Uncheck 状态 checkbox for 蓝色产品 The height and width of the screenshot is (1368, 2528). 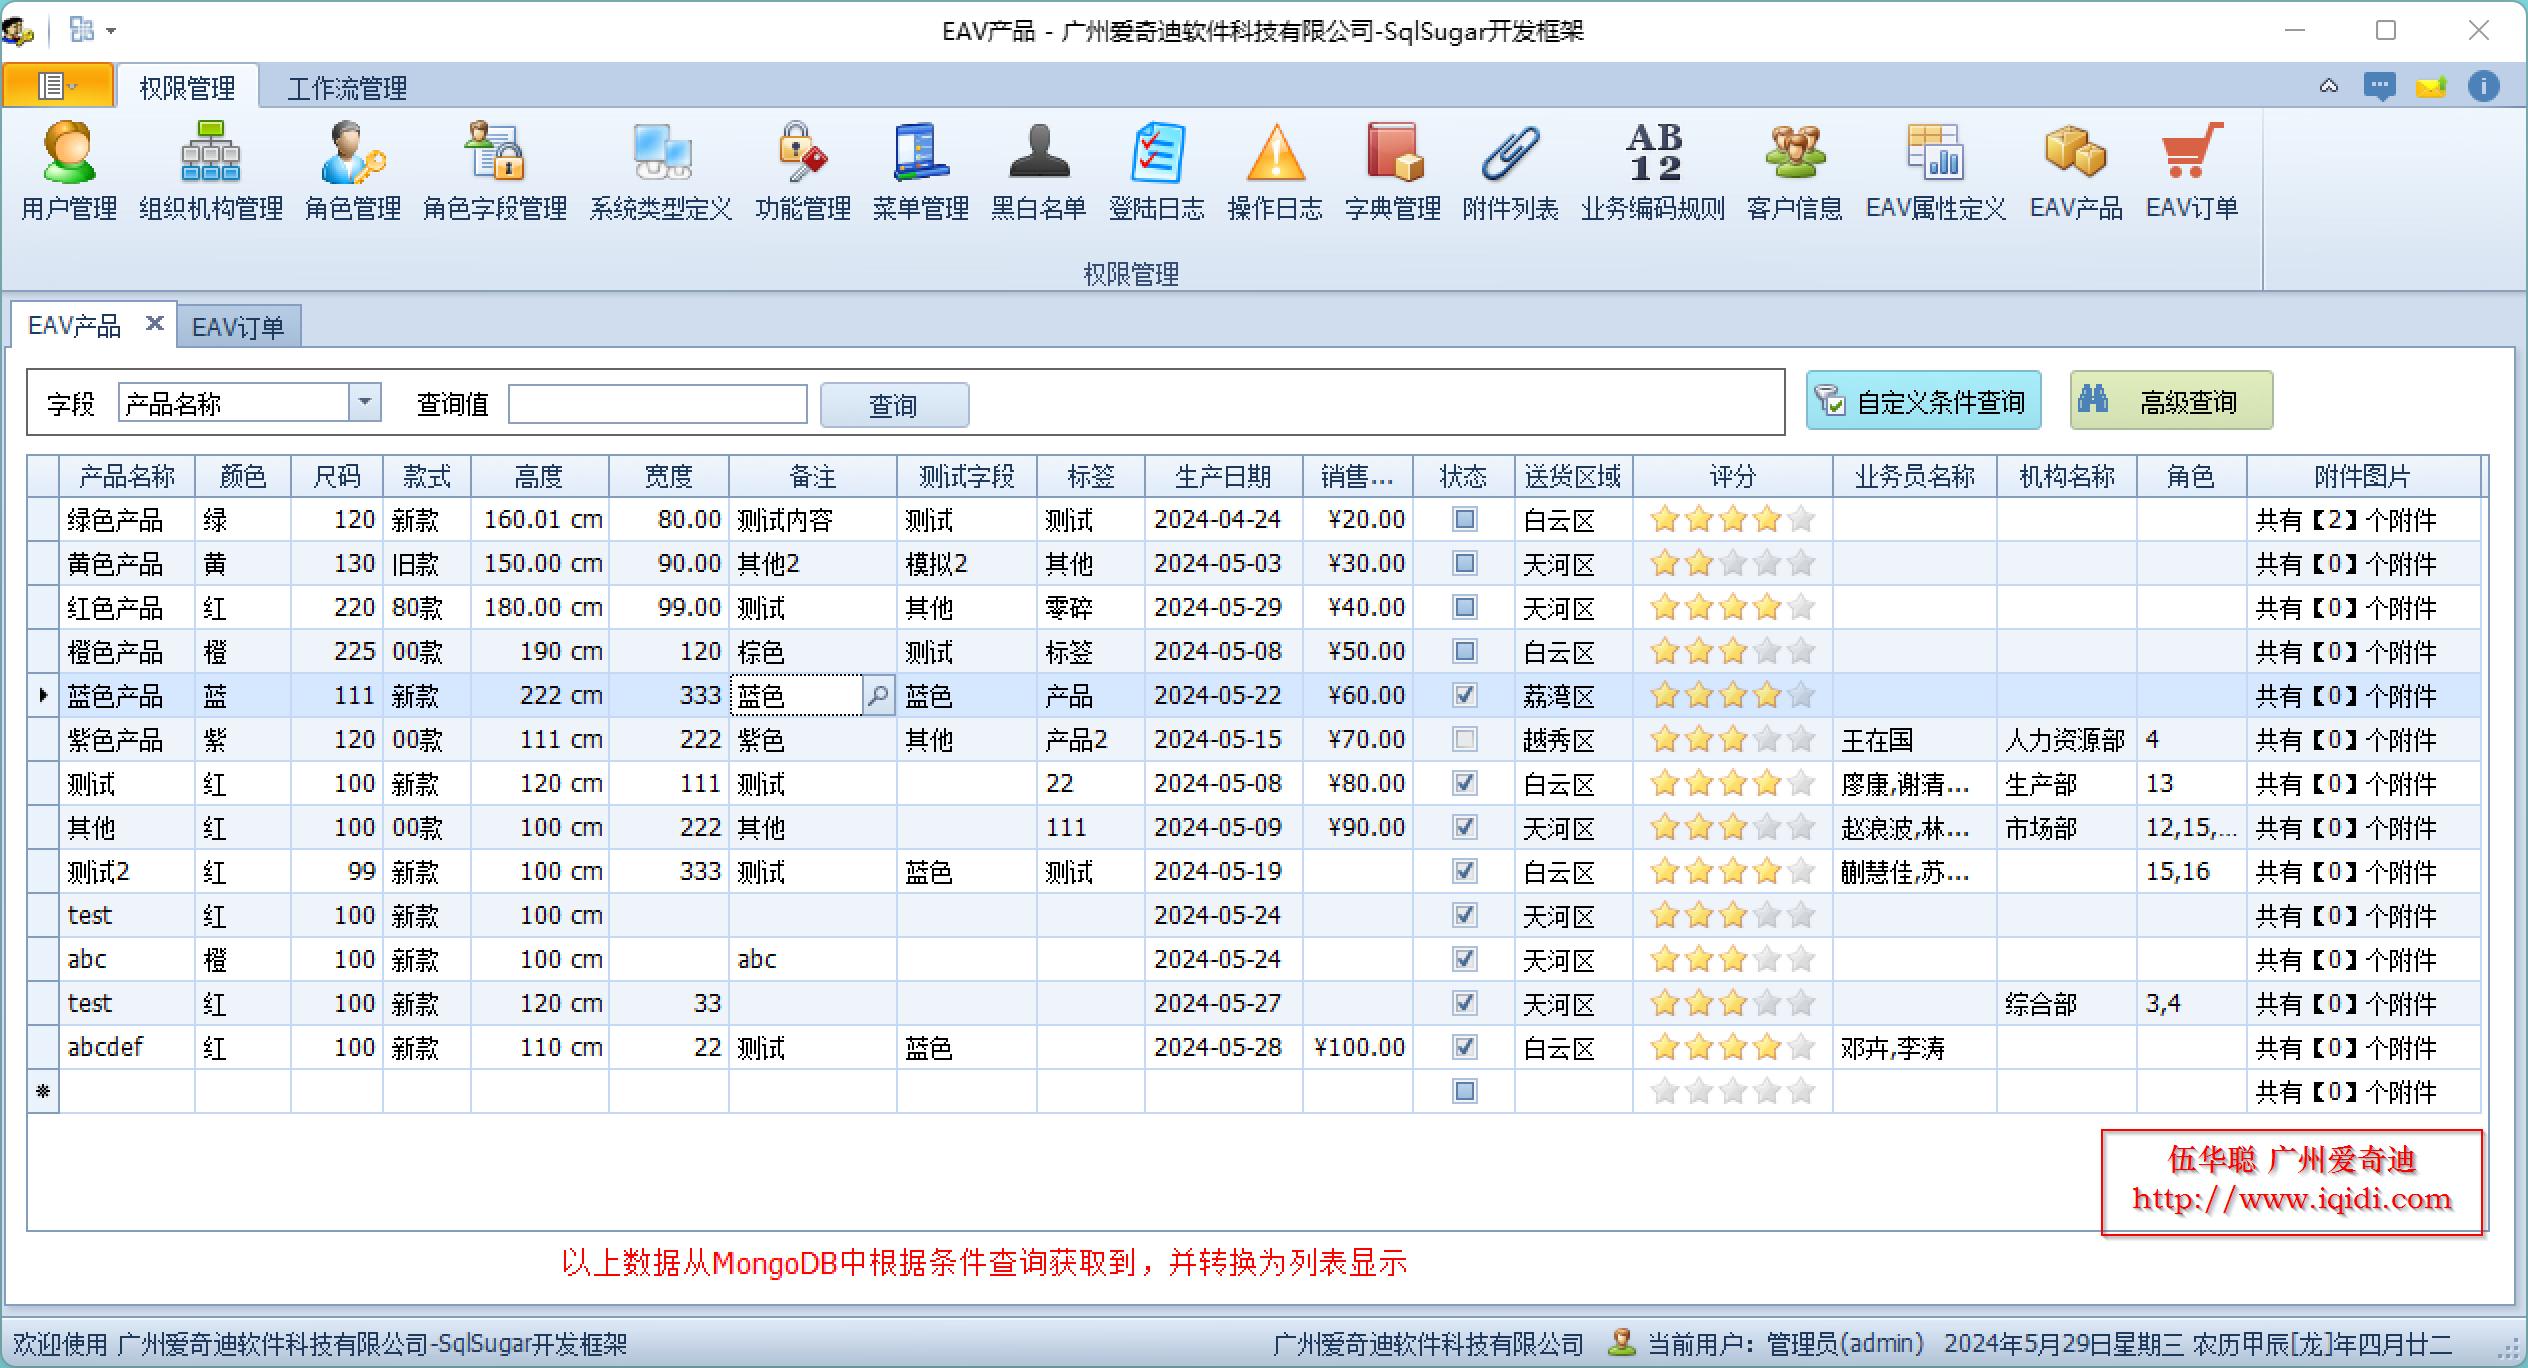1465,695
